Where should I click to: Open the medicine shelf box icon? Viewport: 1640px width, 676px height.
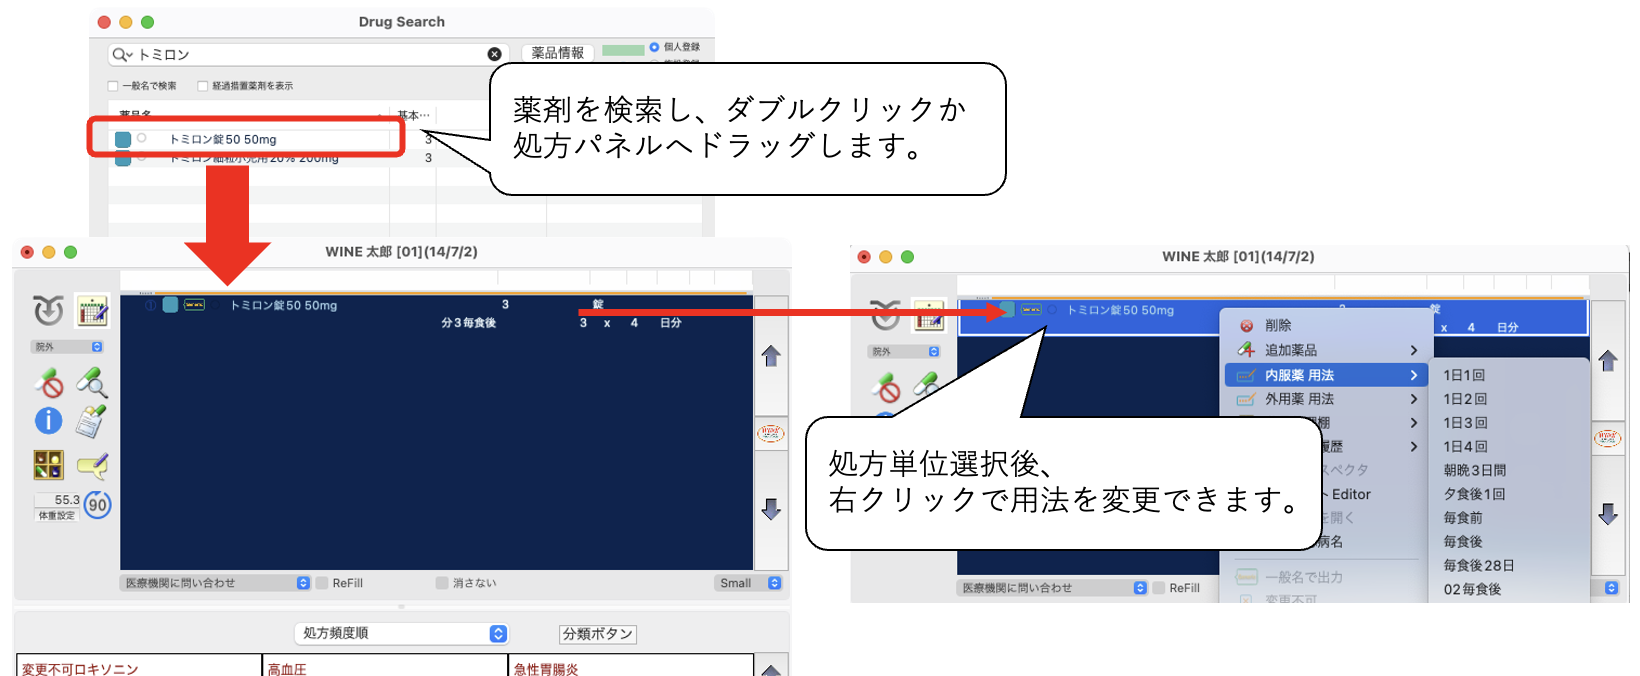tap(48, 465)
